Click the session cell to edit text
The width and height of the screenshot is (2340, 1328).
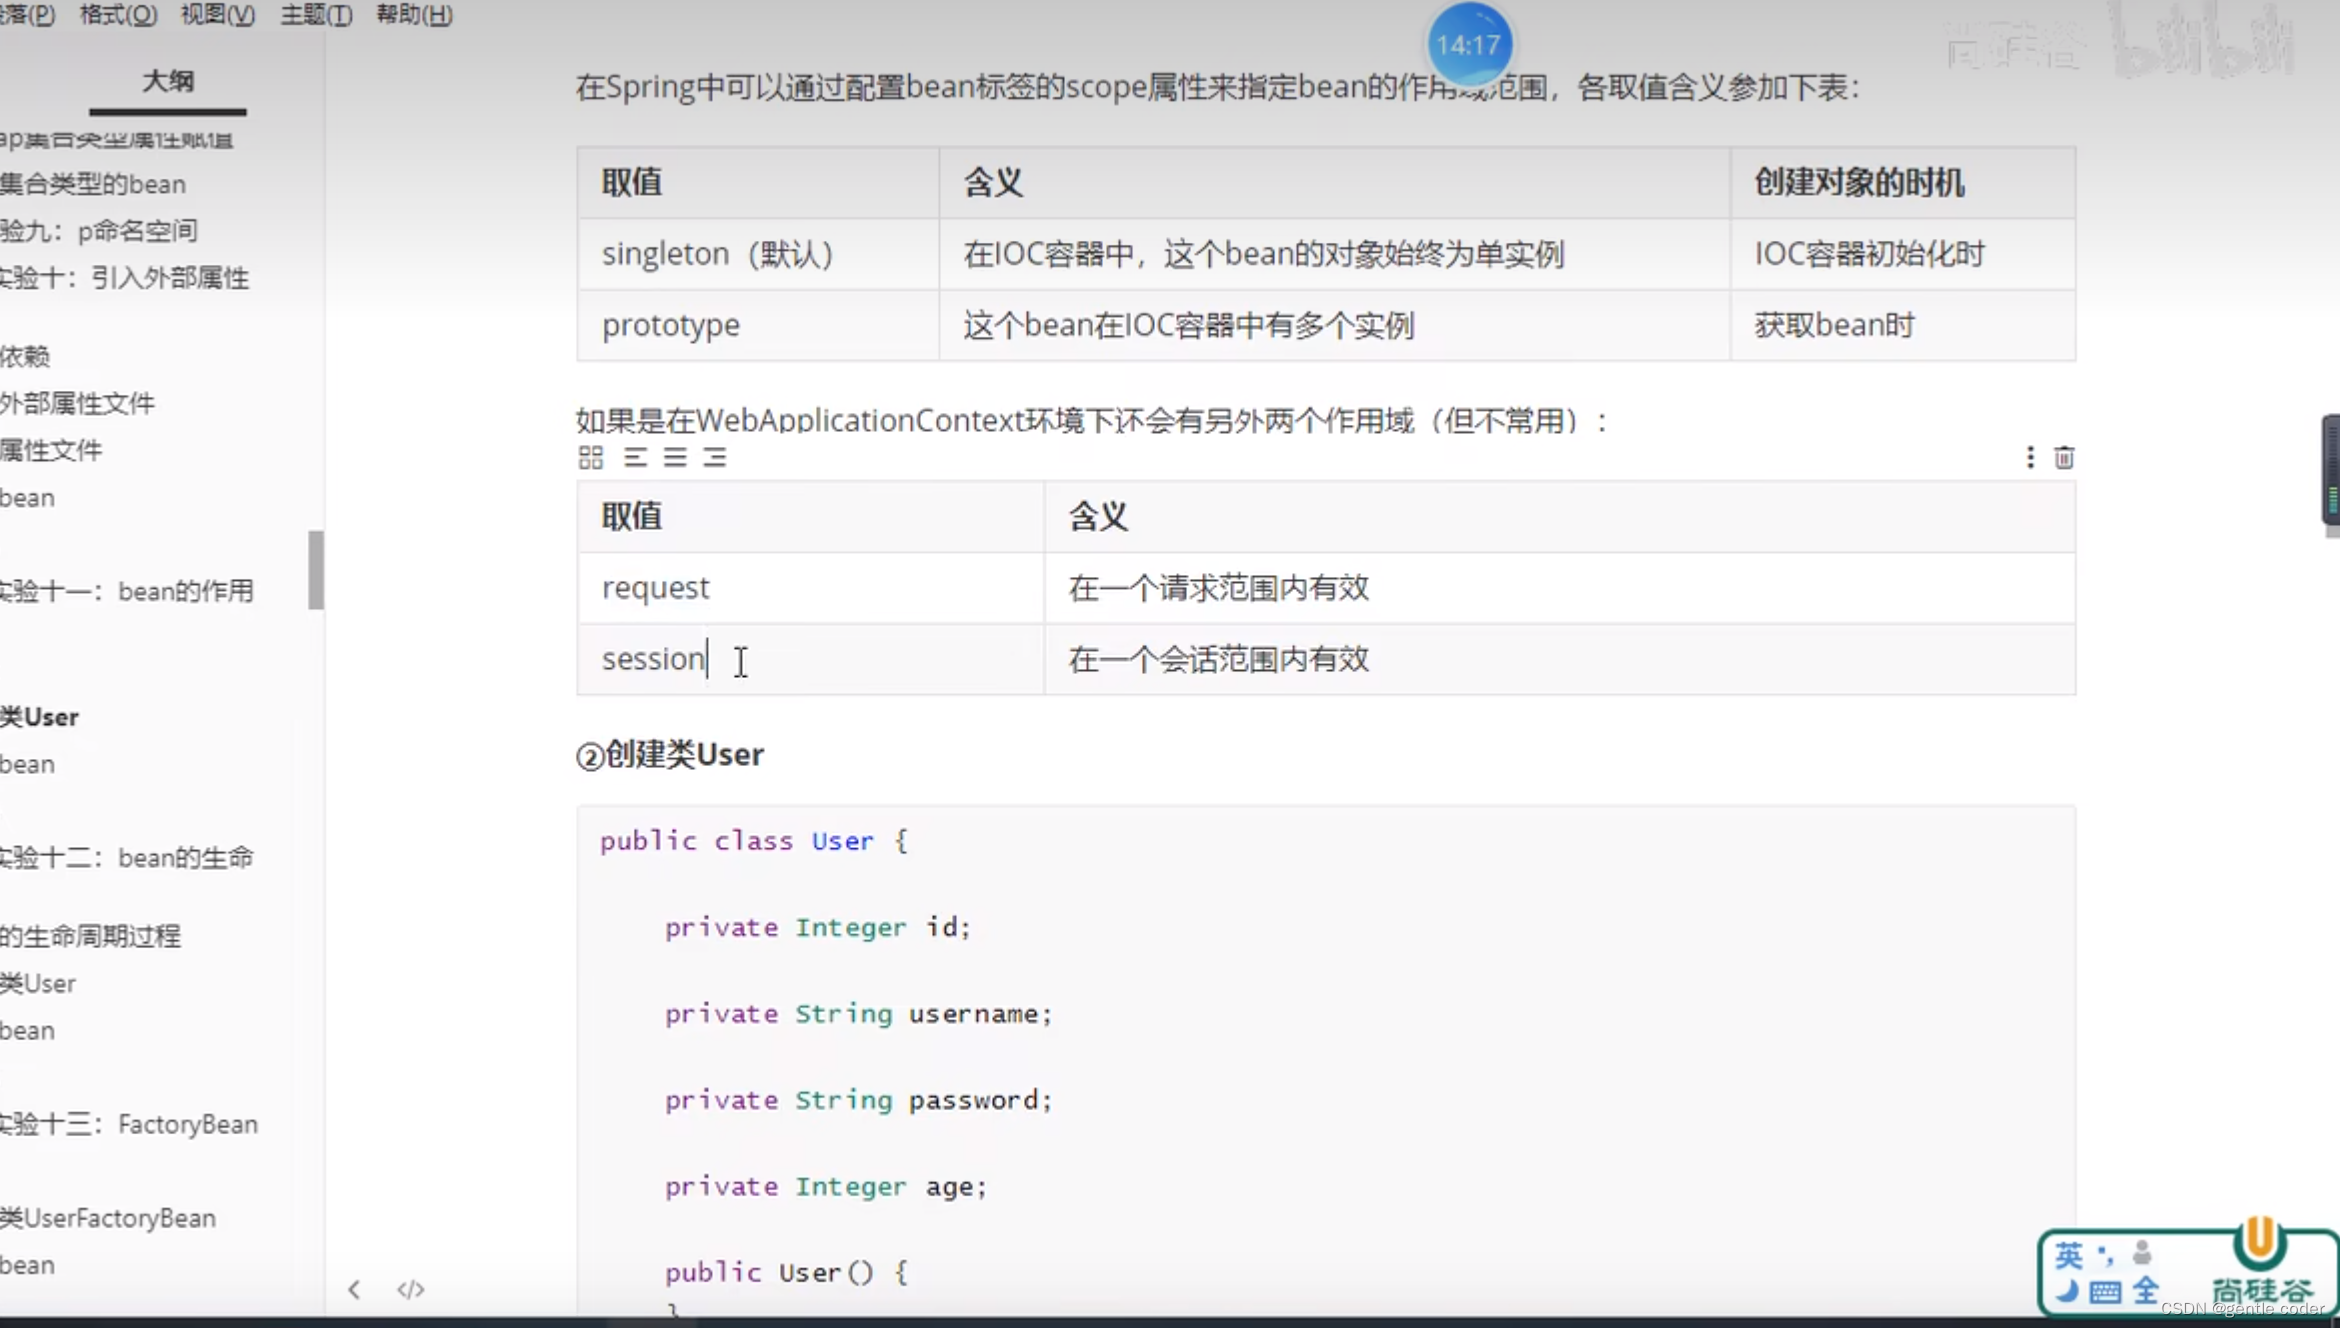(652, 659)
